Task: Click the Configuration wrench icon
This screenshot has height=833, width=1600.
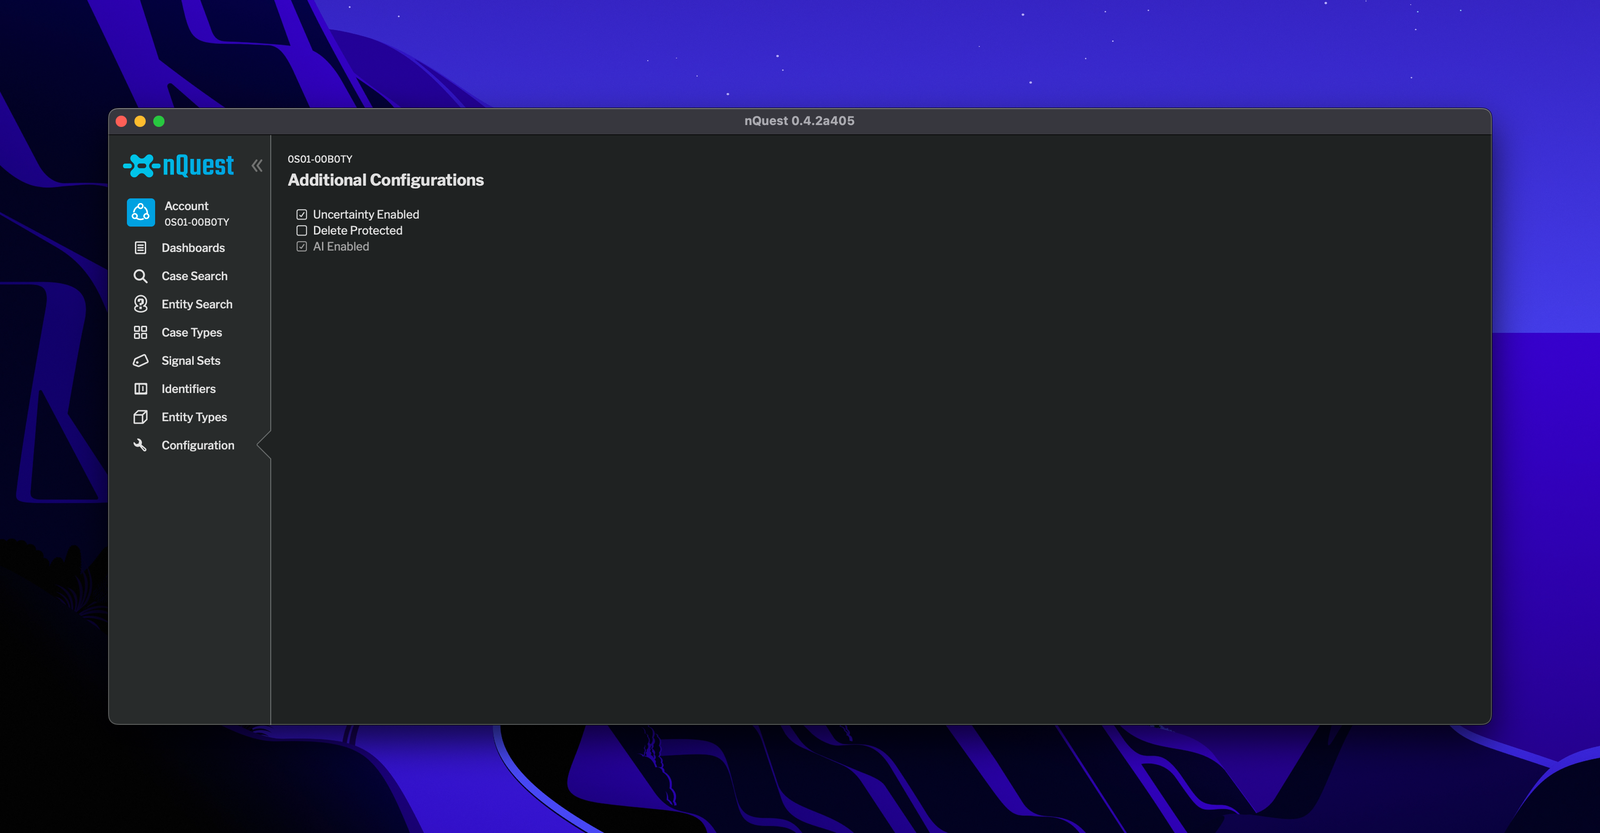Action: [x=141, y=445]
